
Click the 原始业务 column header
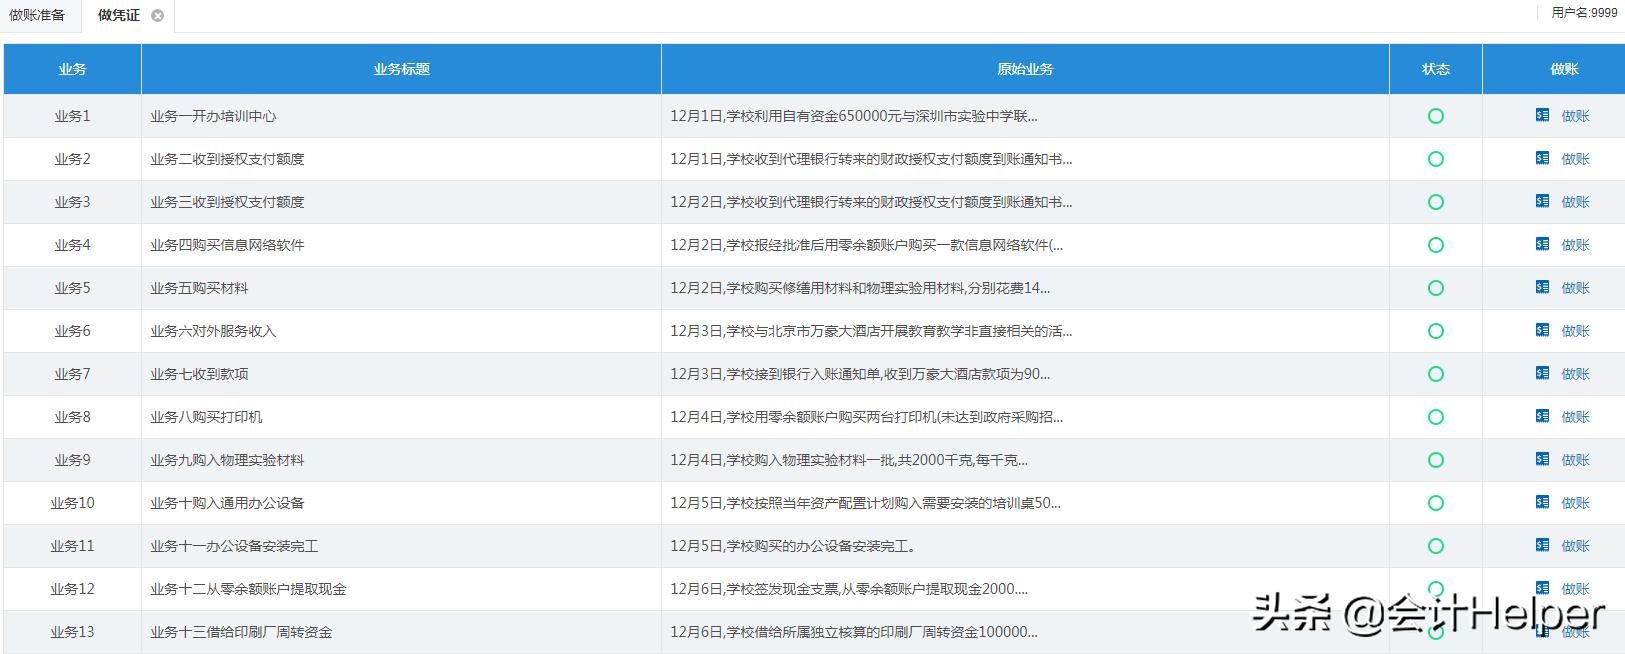[1025, 69]
